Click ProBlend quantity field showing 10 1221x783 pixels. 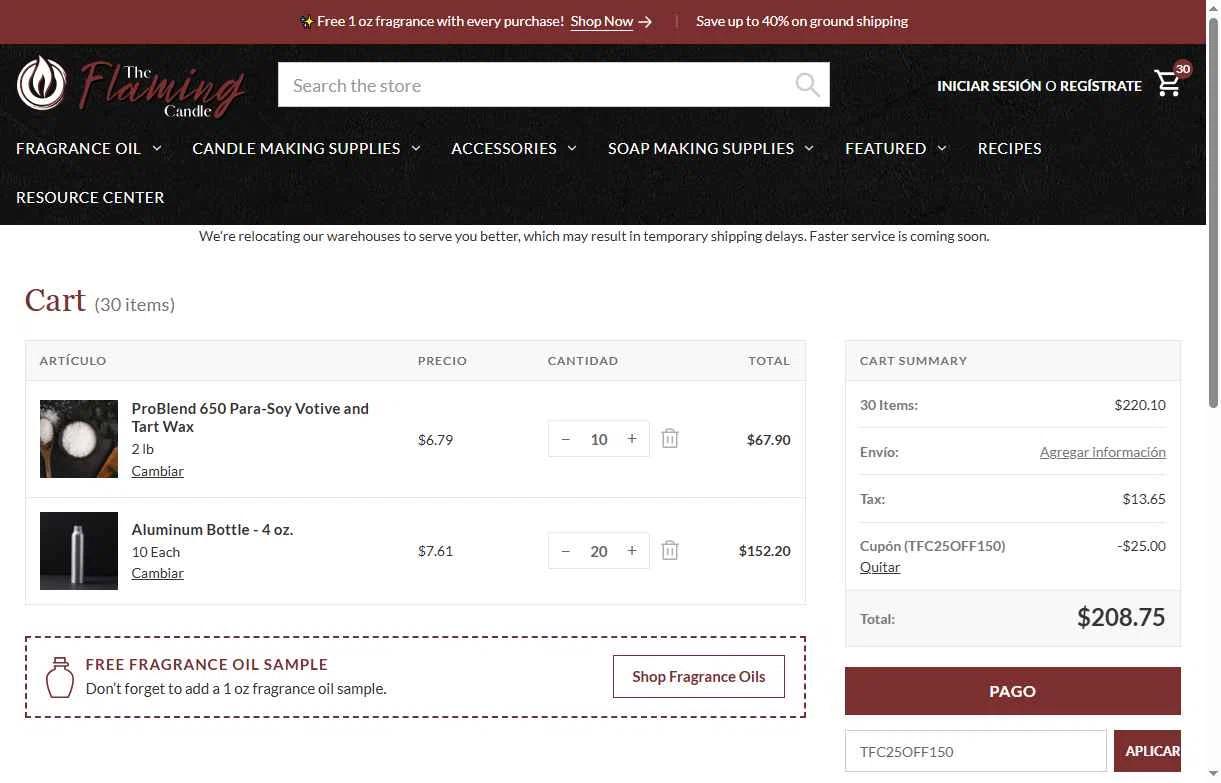pos(599,439)
